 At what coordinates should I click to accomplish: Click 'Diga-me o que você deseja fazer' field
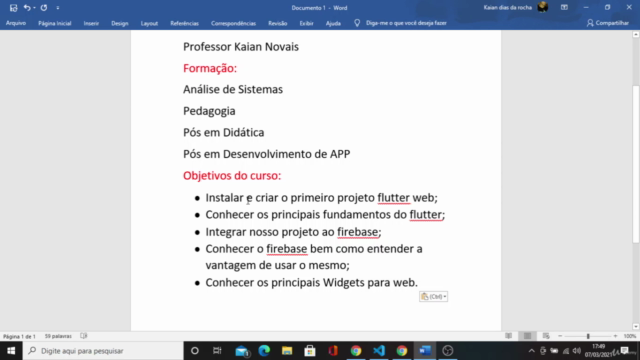[406, 23]
